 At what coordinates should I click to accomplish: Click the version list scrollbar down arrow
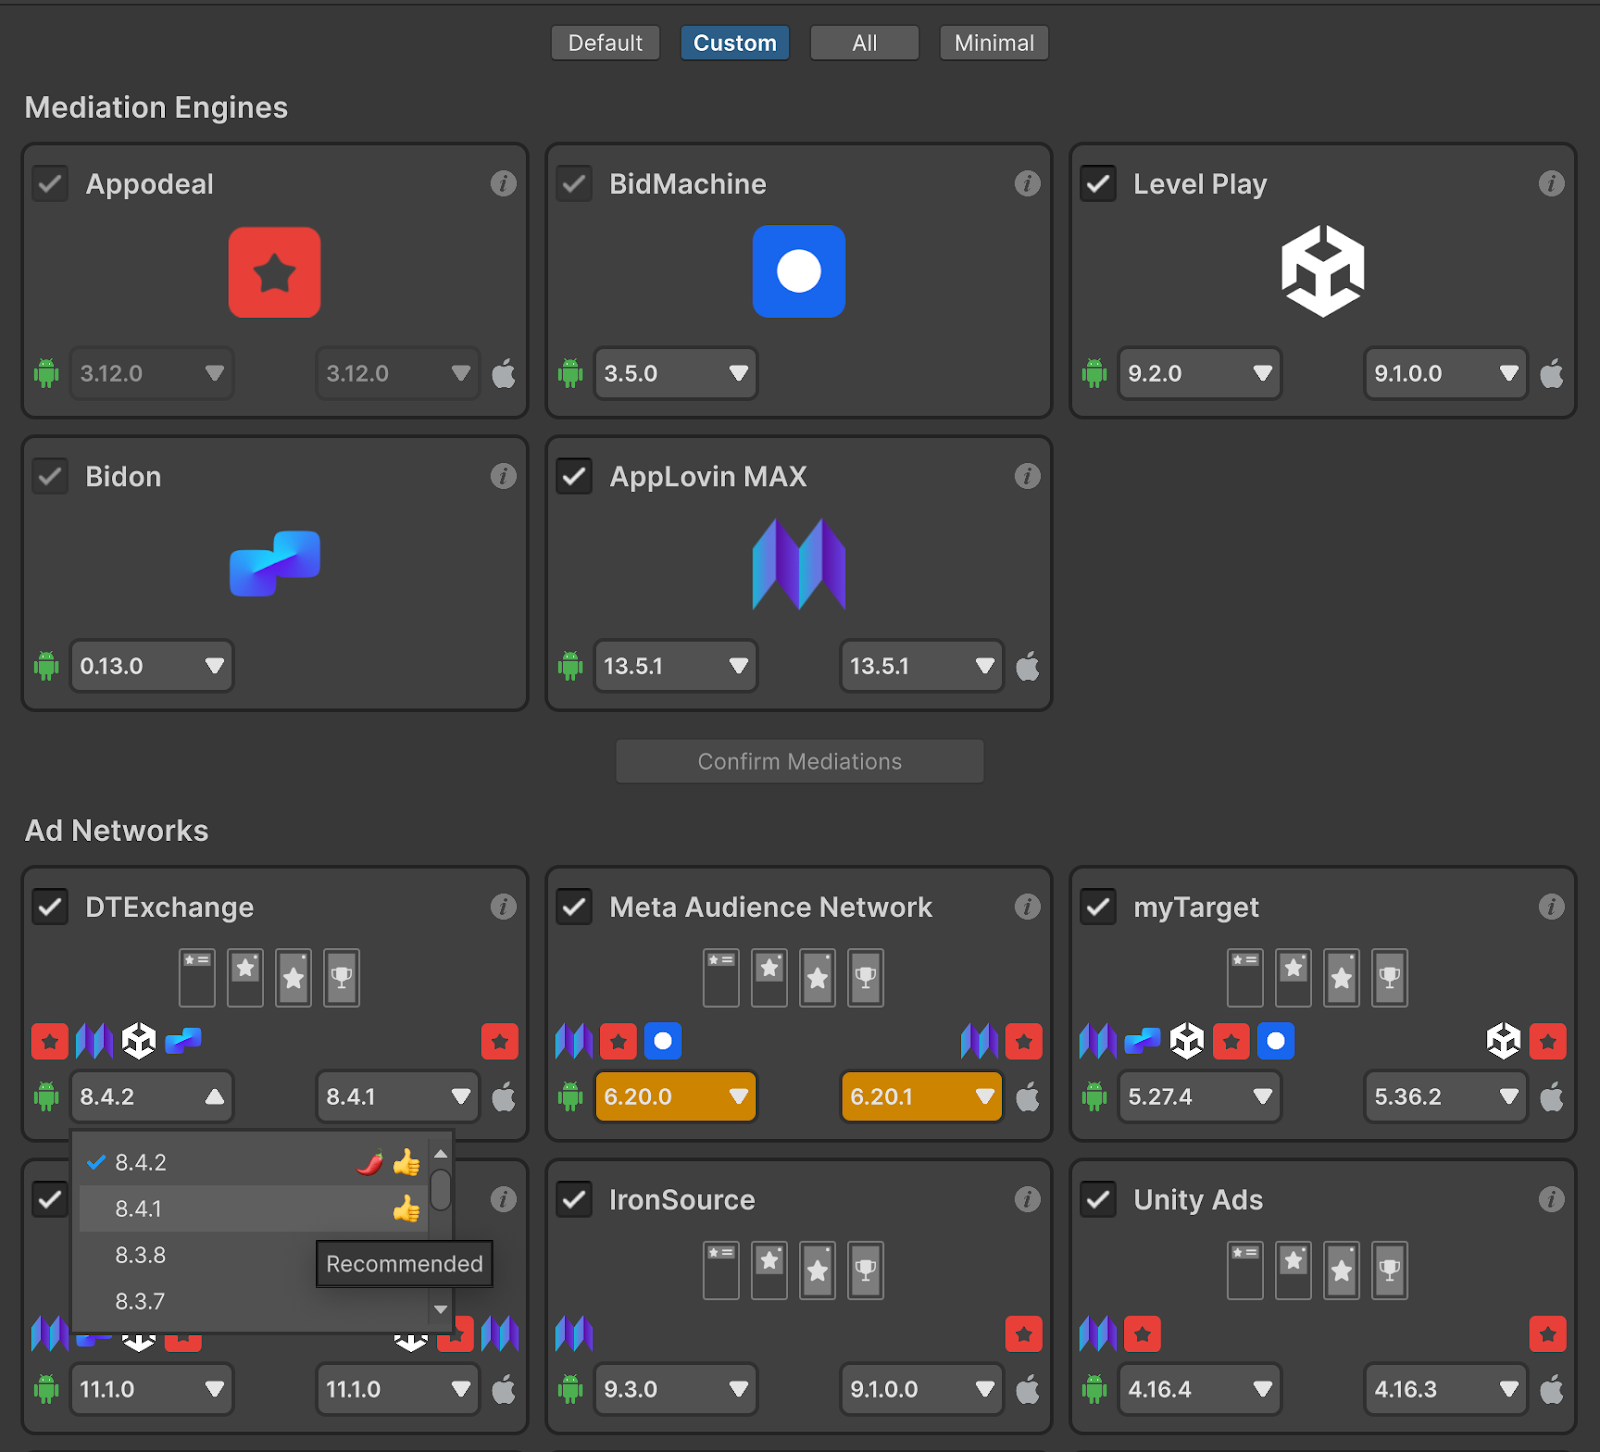tap(440, 1309)
